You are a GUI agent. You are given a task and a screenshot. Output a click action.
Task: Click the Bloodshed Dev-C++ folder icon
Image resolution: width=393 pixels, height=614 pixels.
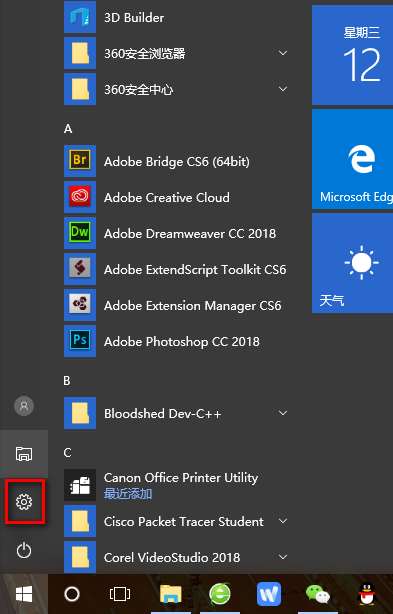pyautogui.click(x=80, y=414)
